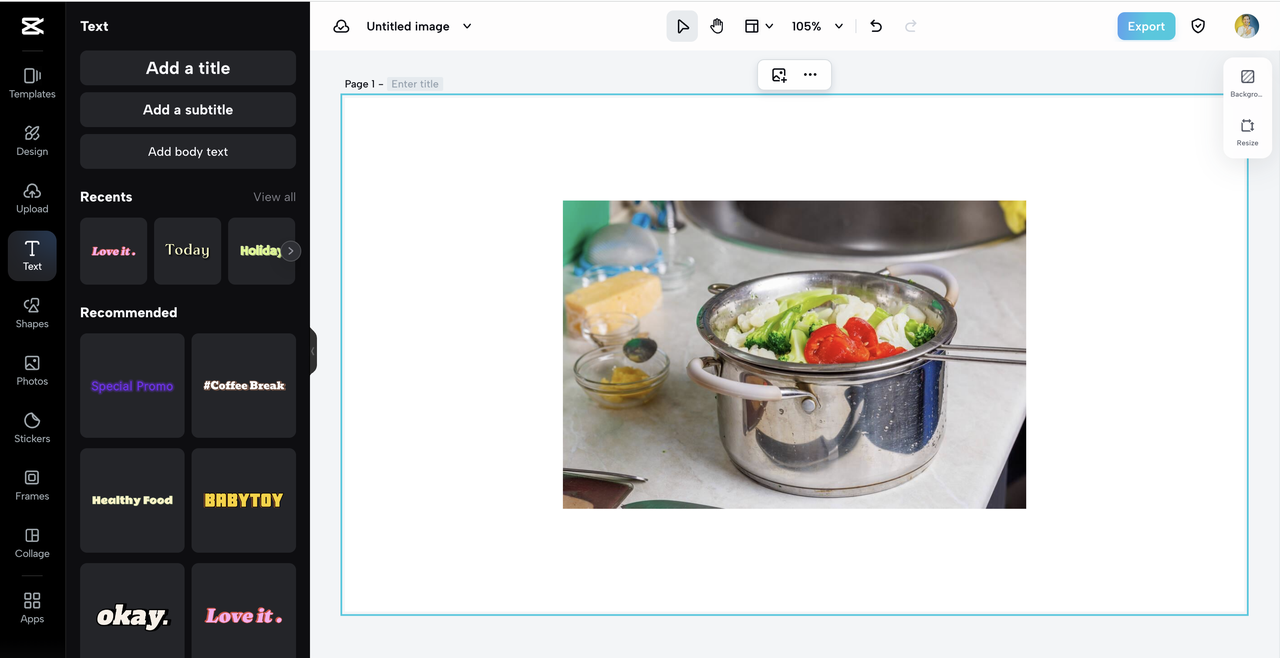The width and height of the screenshot is (1280, 658).
Task: Select the Text sidebar tab
Action: pos(32,256)
